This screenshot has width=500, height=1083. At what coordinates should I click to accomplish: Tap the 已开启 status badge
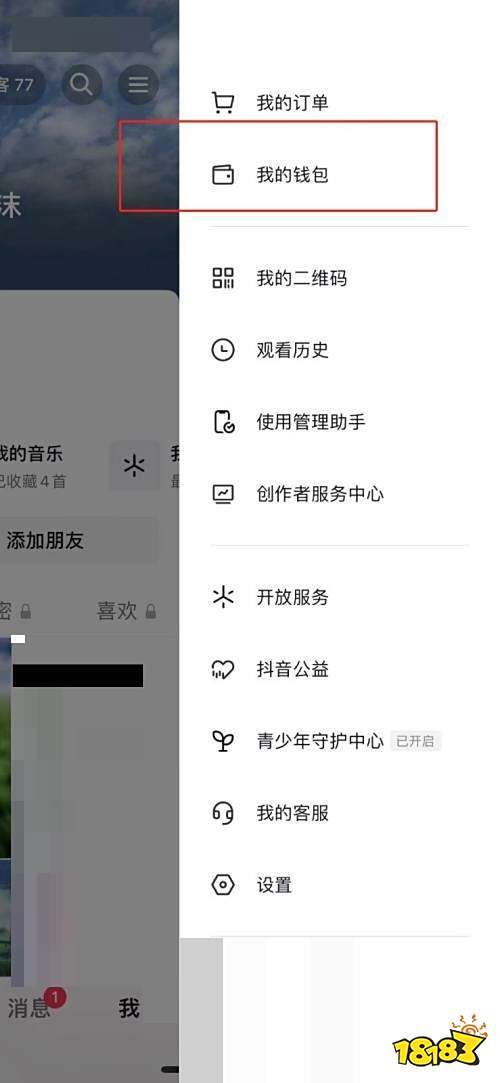(x=414, y=741)
